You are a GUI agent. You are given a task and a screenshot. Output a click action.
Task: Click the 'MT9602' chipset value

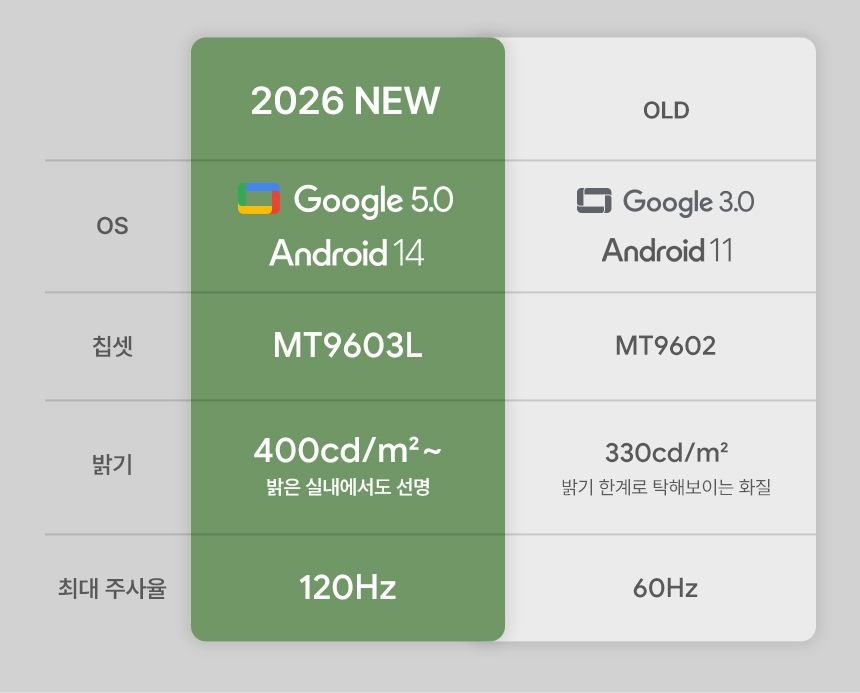point(665,346)
